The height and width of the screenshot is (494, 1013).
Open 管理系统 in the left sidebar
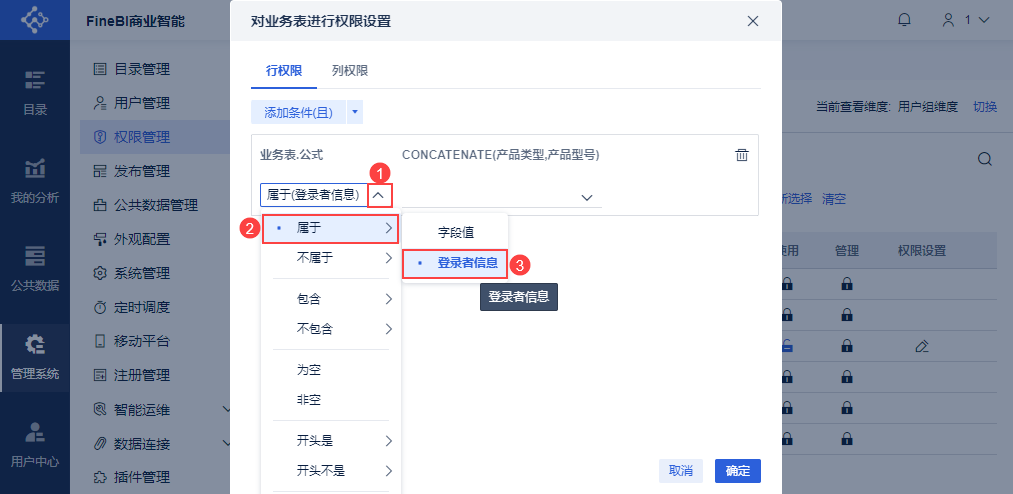[35, 357]
